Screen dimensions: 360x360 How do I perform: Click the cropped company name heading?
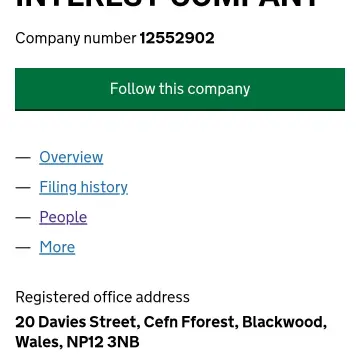(x=167, y=4)
